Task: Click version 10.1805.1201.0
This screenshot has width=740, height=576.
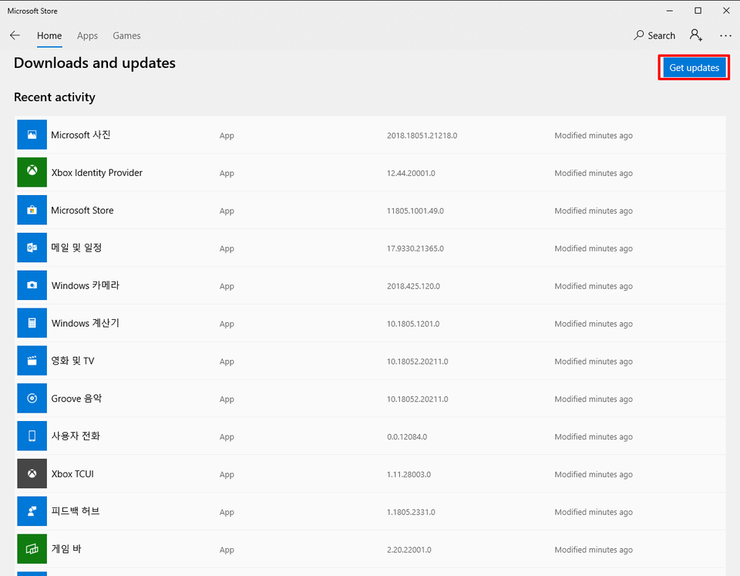Action: [x=413, y=324]
